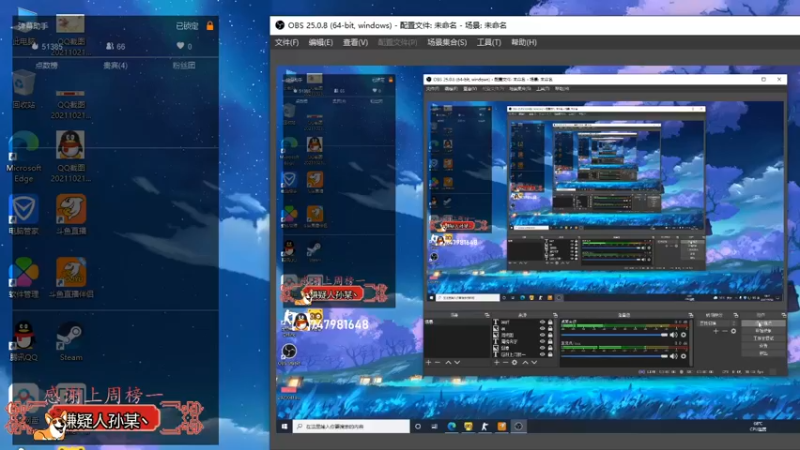Mute 桌面音频 speaker icon in mirrored mixer

[x=673, y=335]
